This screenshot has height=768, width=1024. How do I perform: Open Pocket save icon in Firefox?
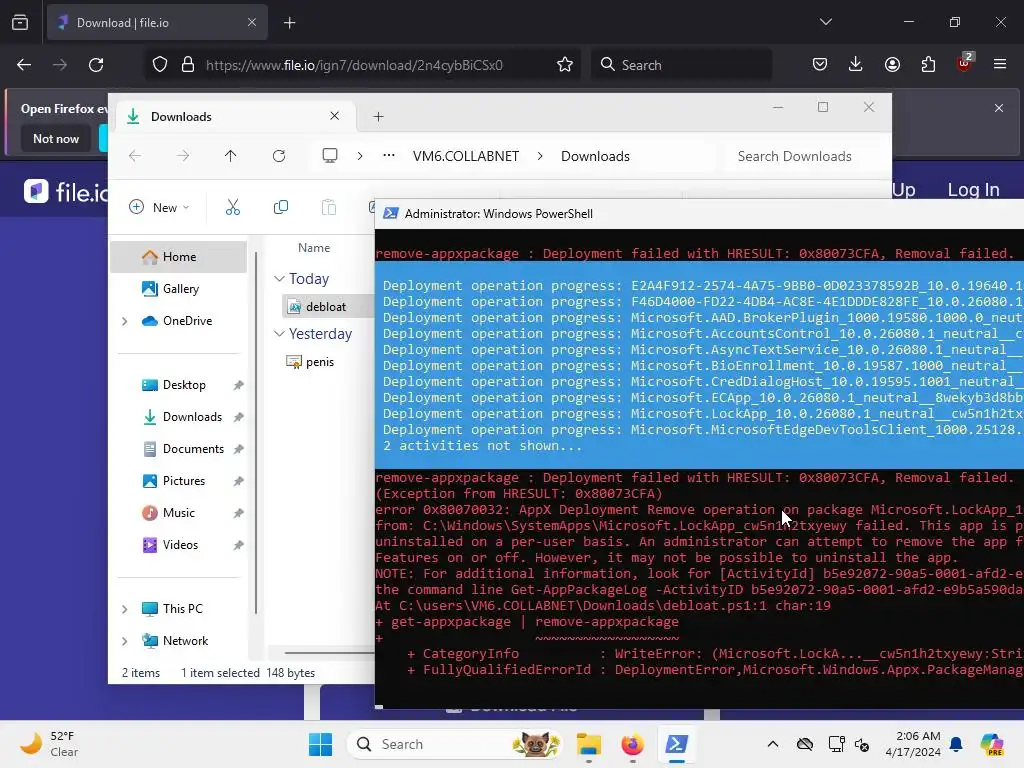(820, 64)
